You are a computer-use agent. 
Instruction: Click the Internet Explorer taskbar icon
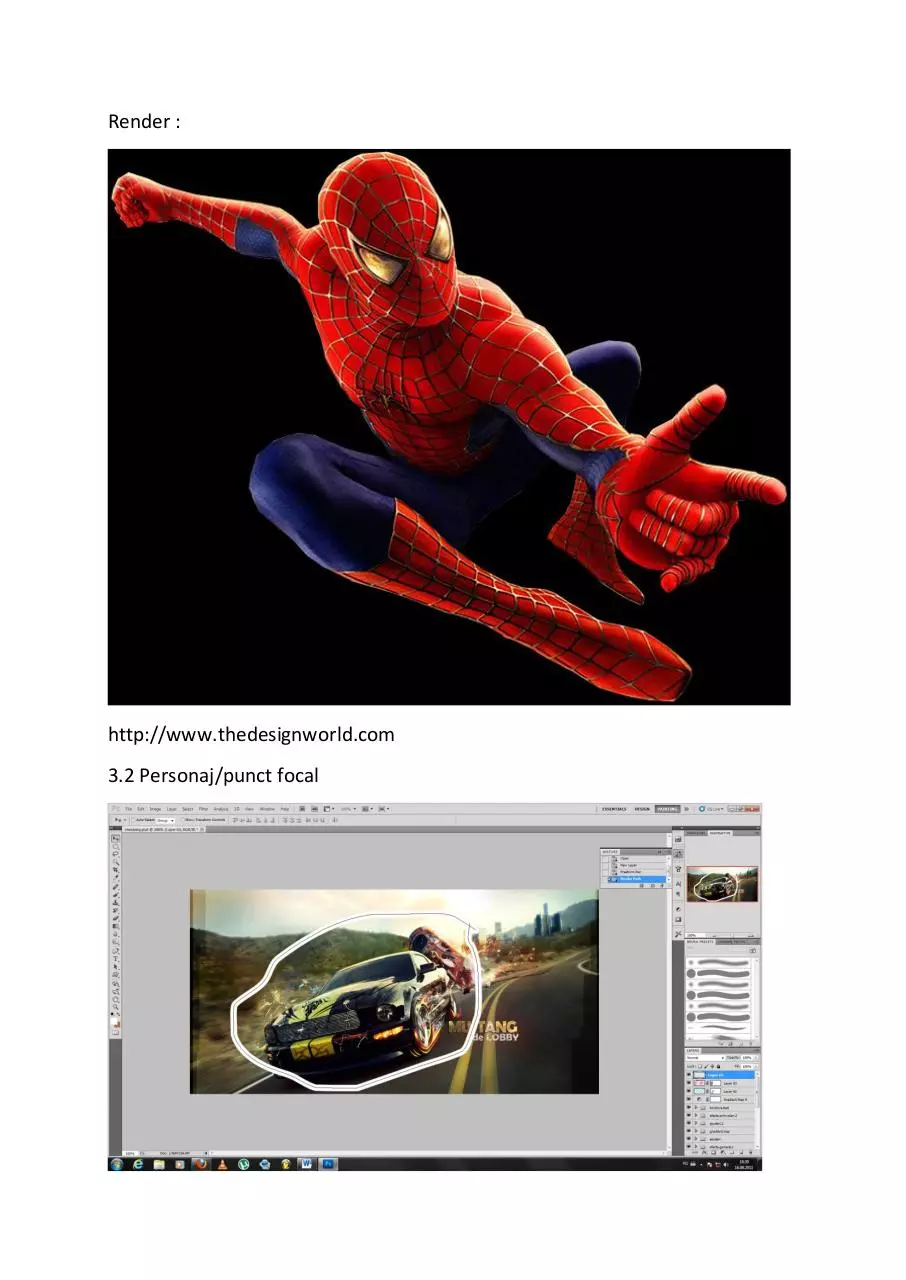tap(139, 1164)
